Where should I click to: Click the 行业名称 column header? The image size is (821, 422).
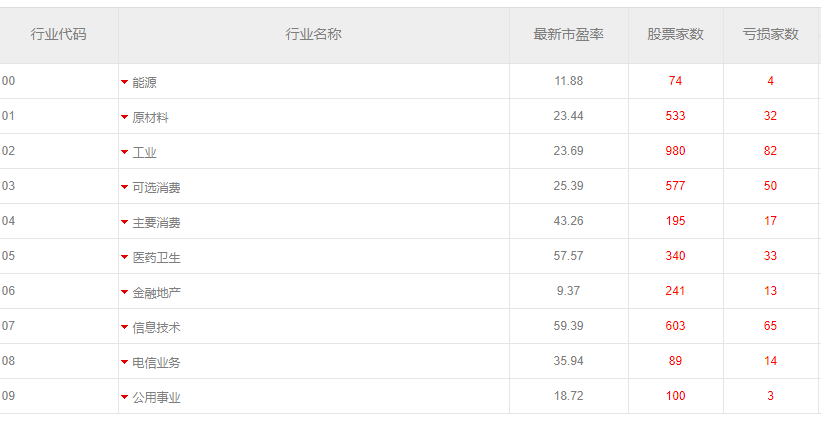313,35
